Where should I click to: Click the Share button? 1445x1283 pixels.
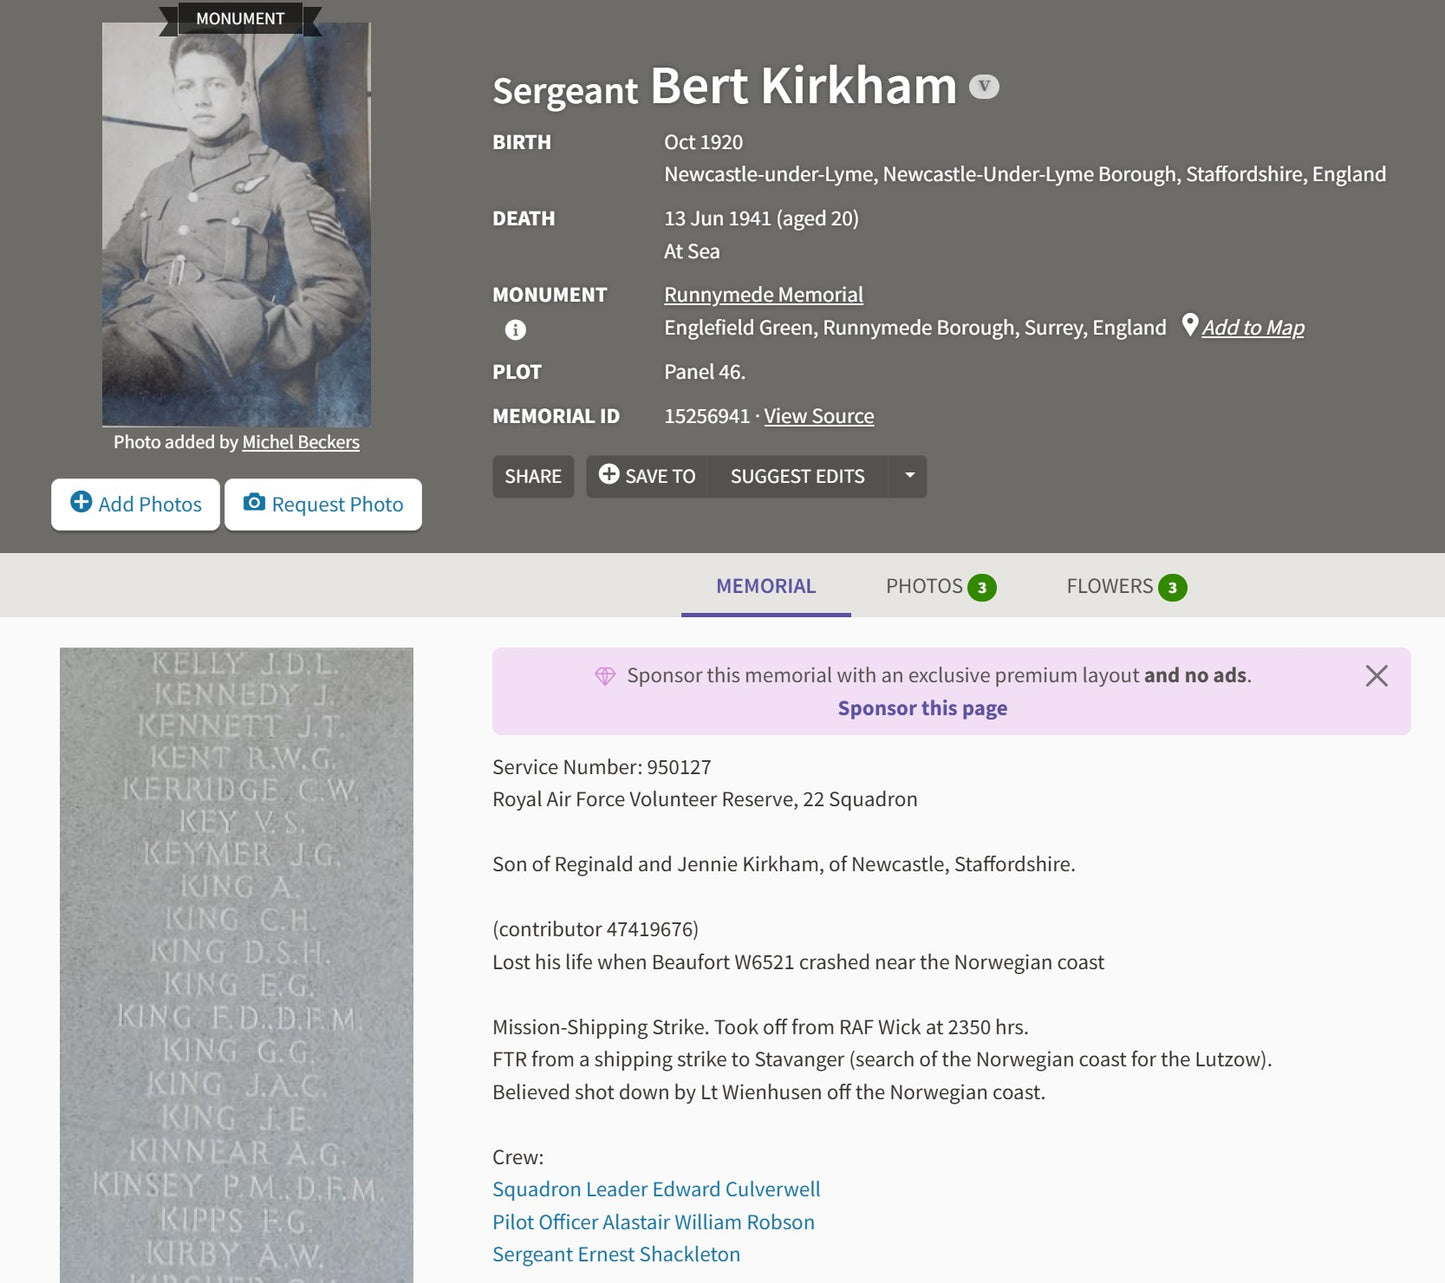pos(533,477)
